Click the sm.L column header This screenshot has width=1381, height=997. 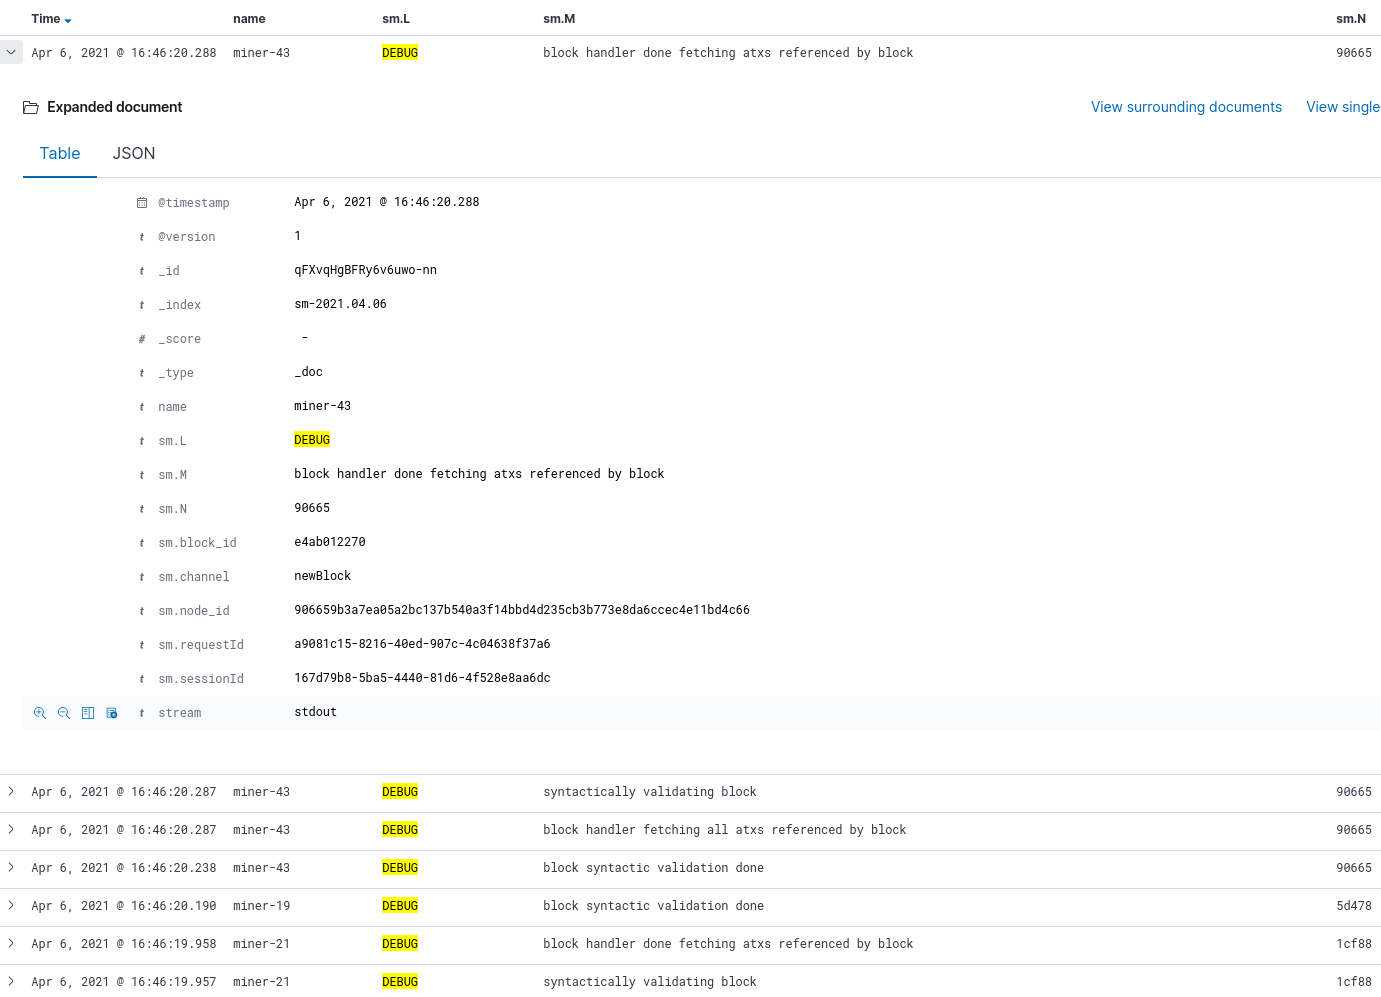pos(396,19)
